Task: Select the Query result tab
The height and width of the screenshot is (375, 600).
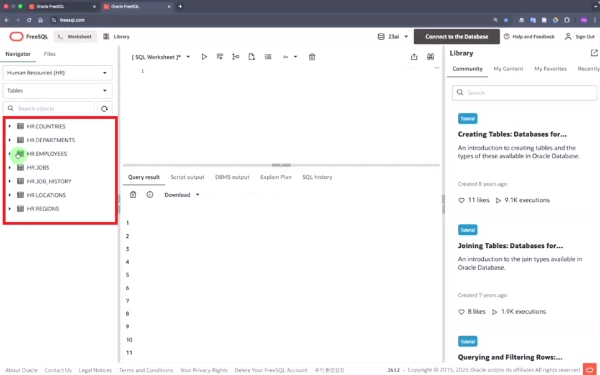Action: (144, 177)
